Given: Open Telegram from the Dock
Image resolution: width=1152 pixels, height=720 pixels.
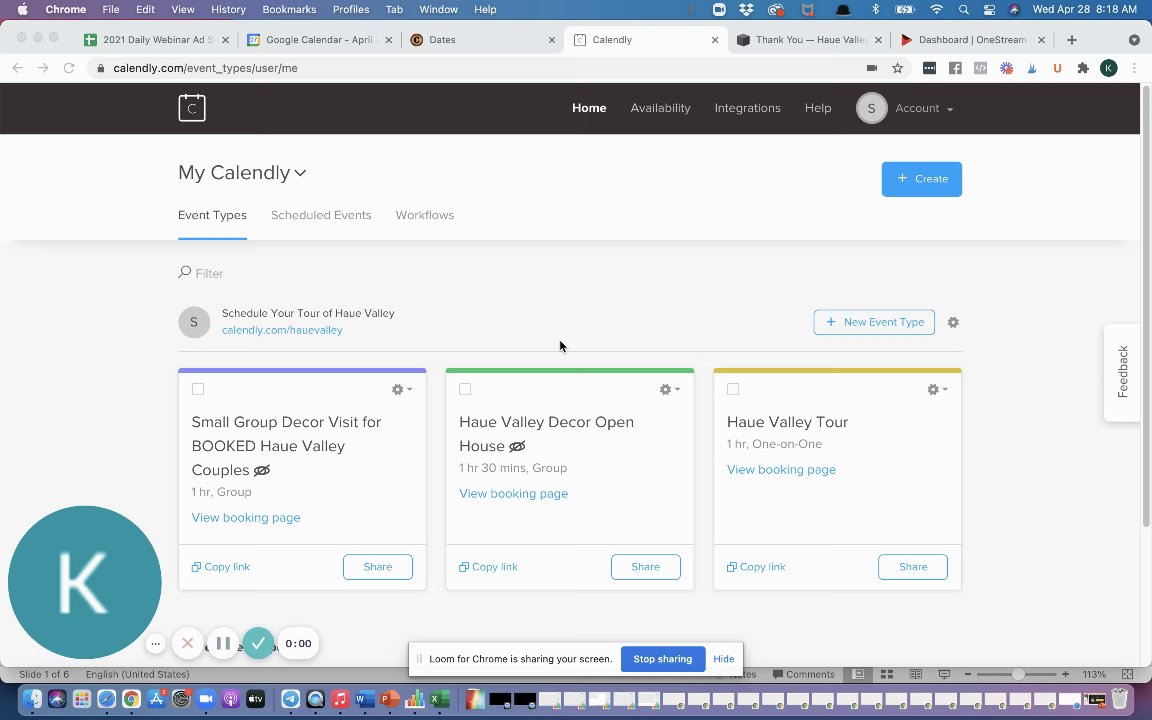Looking at the screenshot, I should pyautogui.click(x=291, y=699).
